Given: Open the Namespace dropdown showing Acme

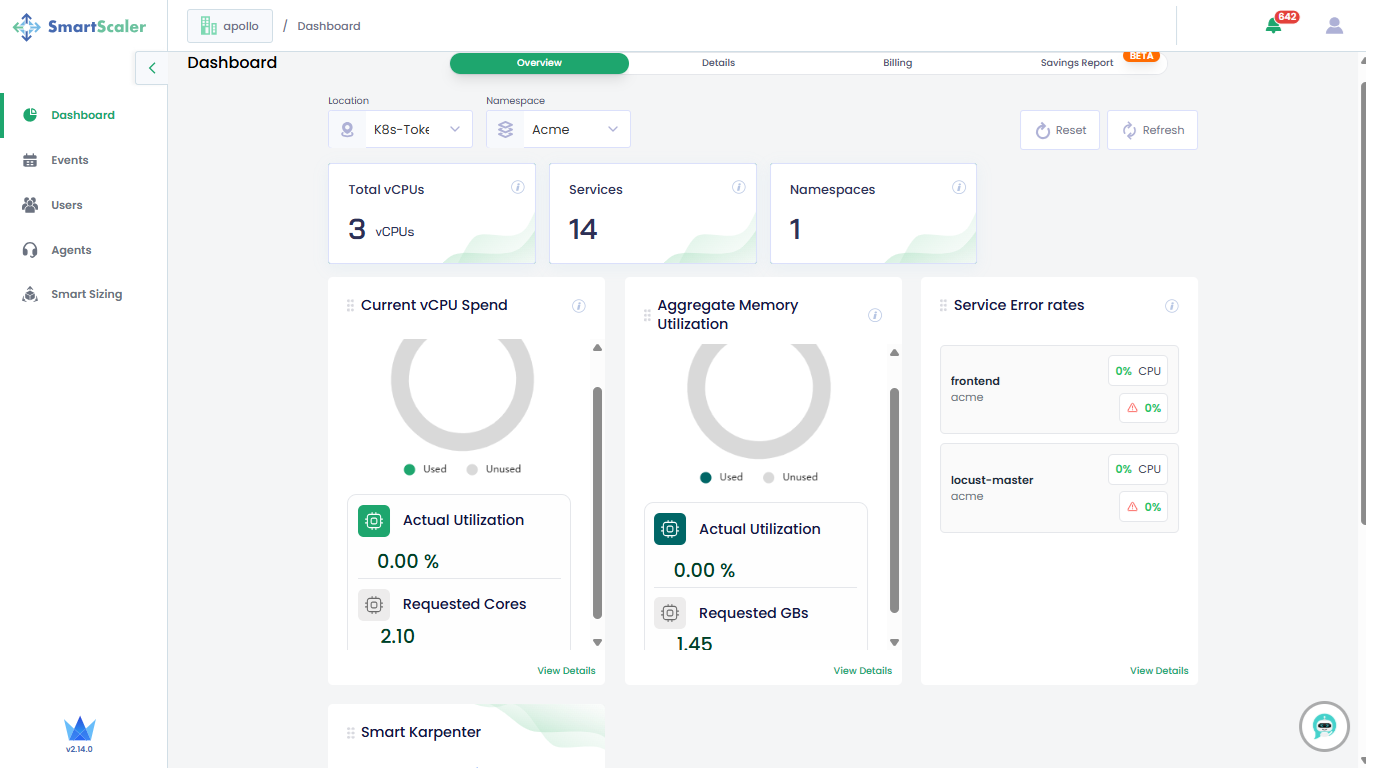Looking at the screenshot, I should point(558,129).
